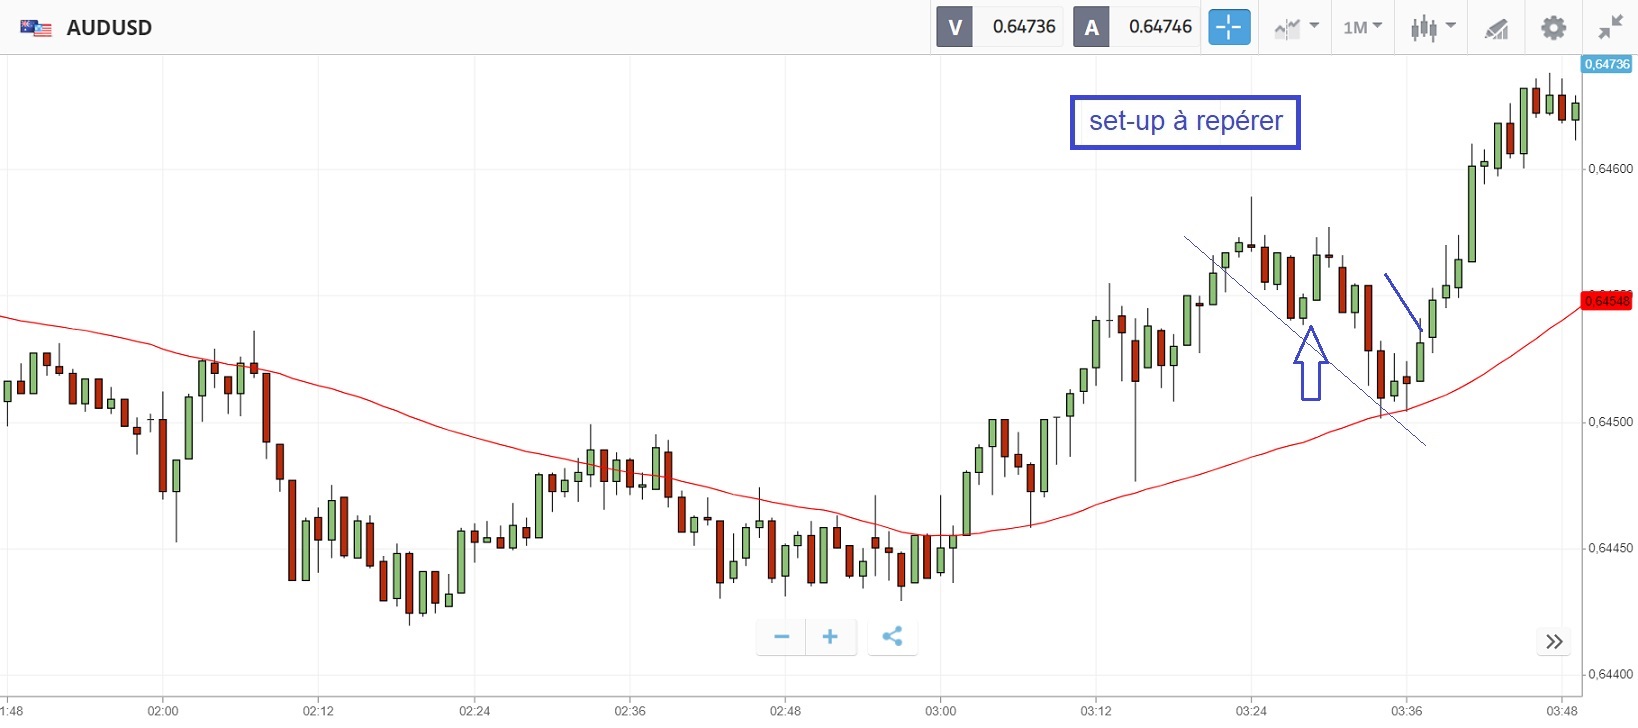
Task: Click the 03:00 time axis label
Action: [x=941, y=711]
